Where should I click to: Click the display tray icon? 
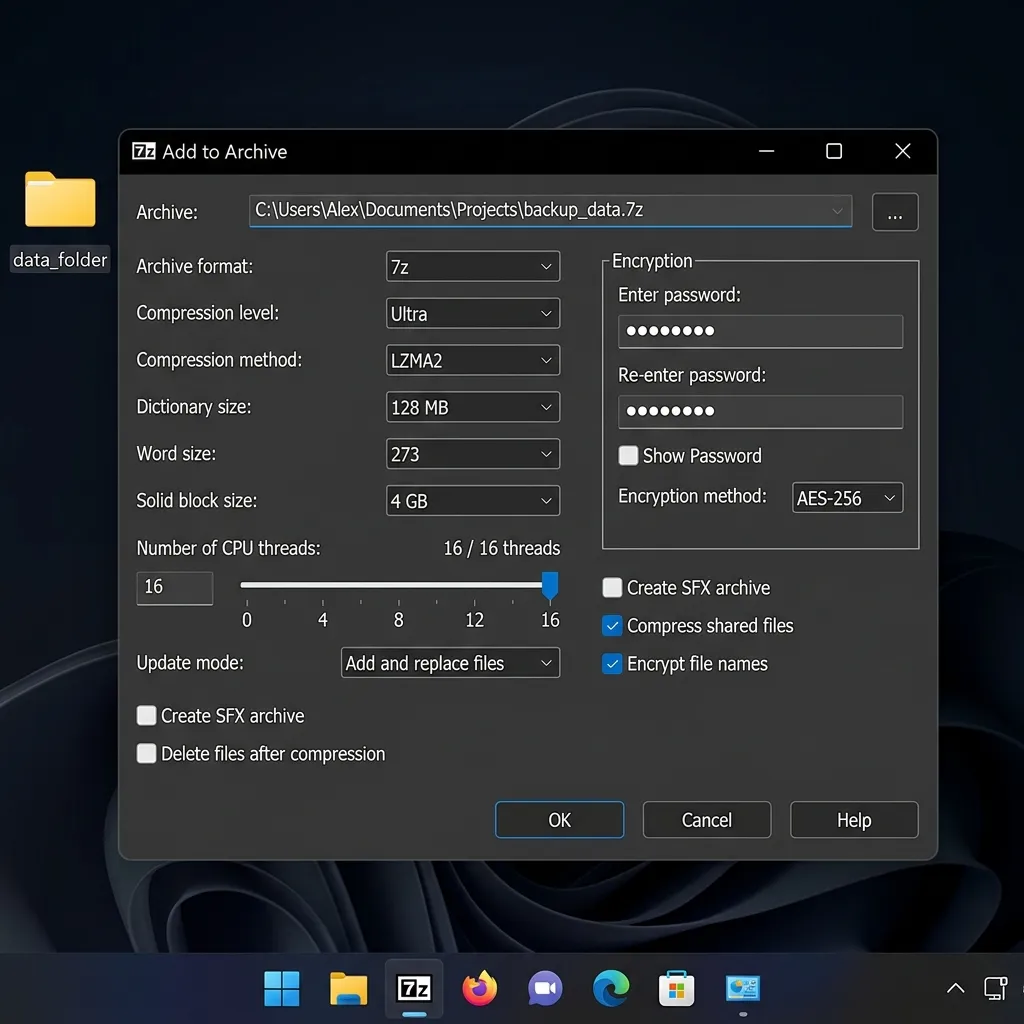[995, 988]
